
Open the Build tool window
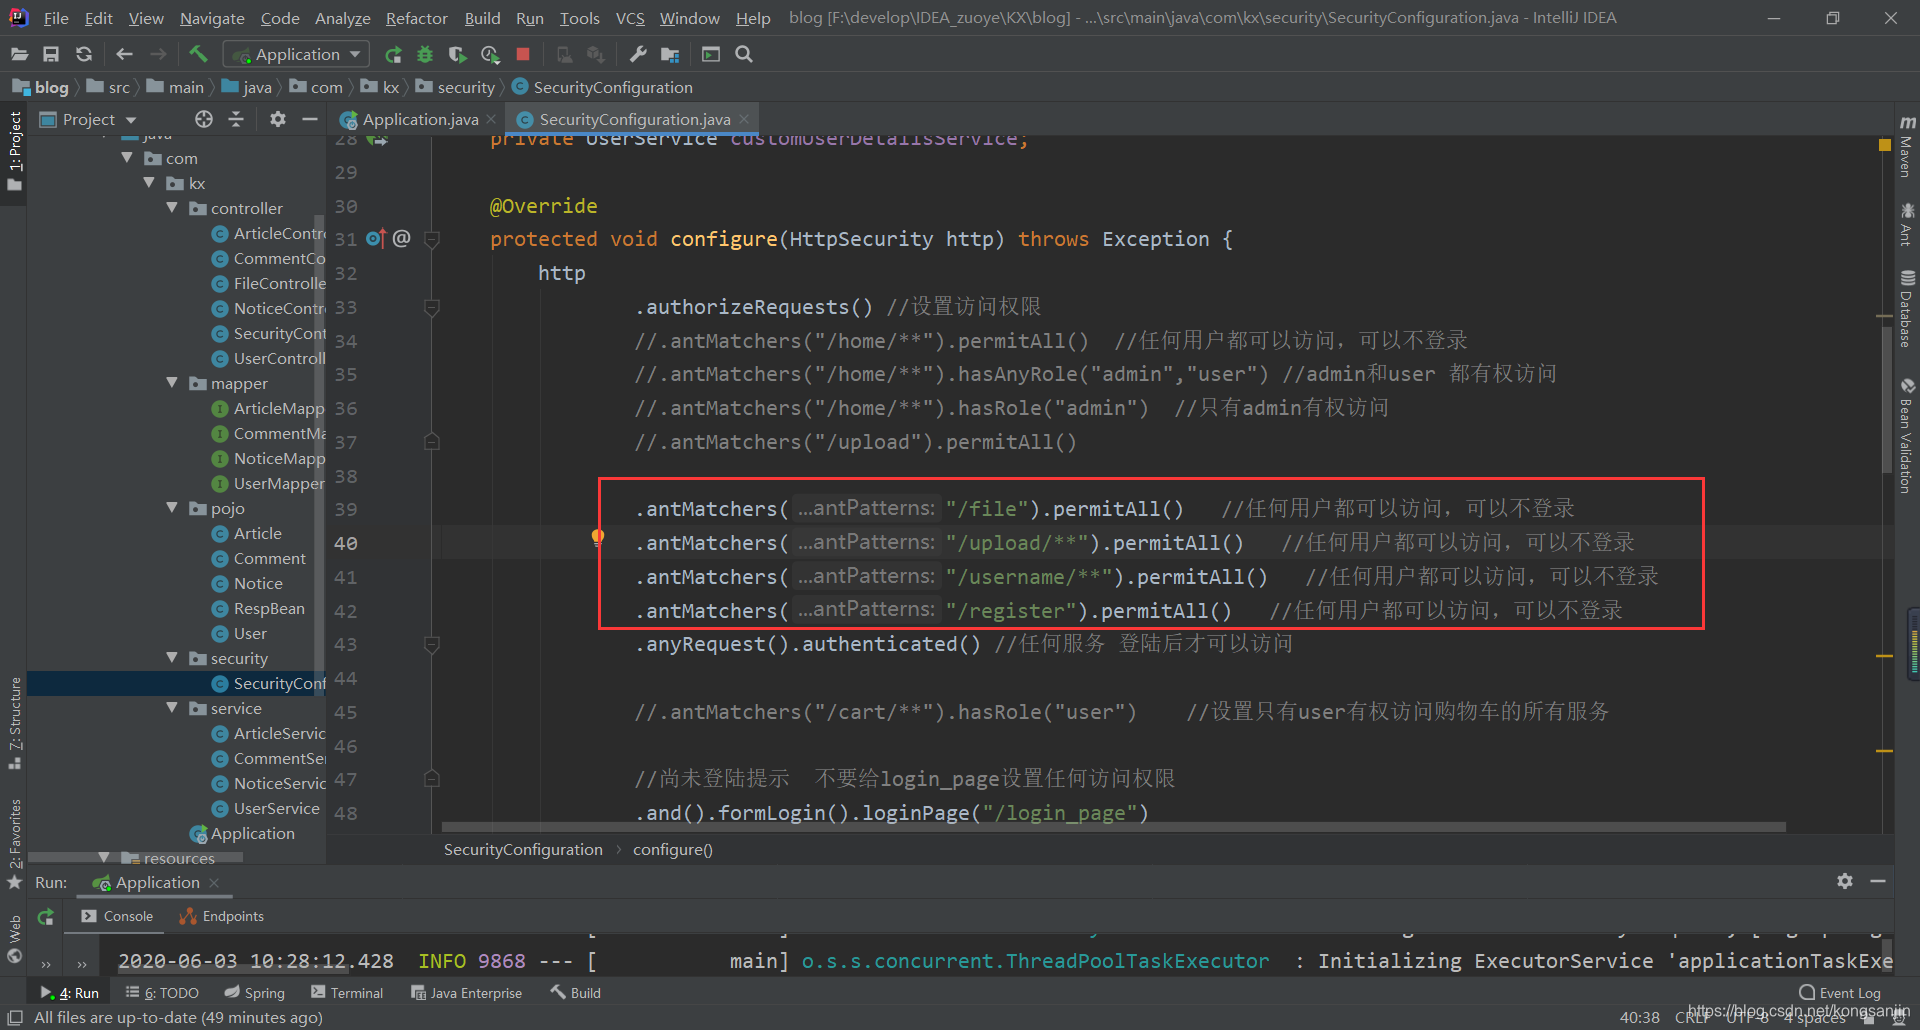point(575,993)
